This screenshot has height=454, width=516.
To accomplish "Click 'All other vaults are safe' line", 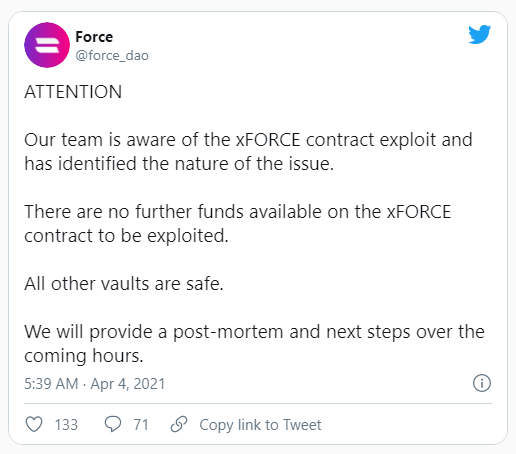I will click(x=124, y=284).
